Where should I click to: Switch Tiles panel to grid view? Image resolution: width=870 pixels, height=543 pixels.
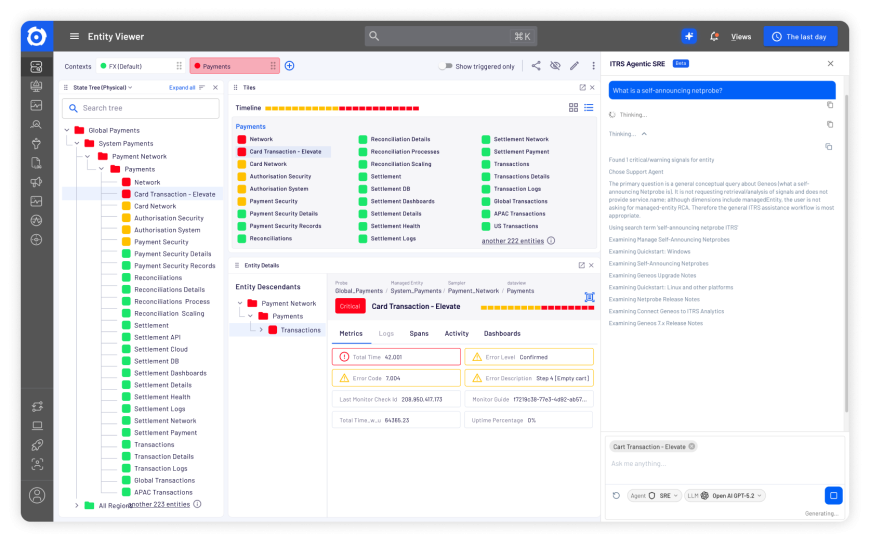[x=573, y=108]
